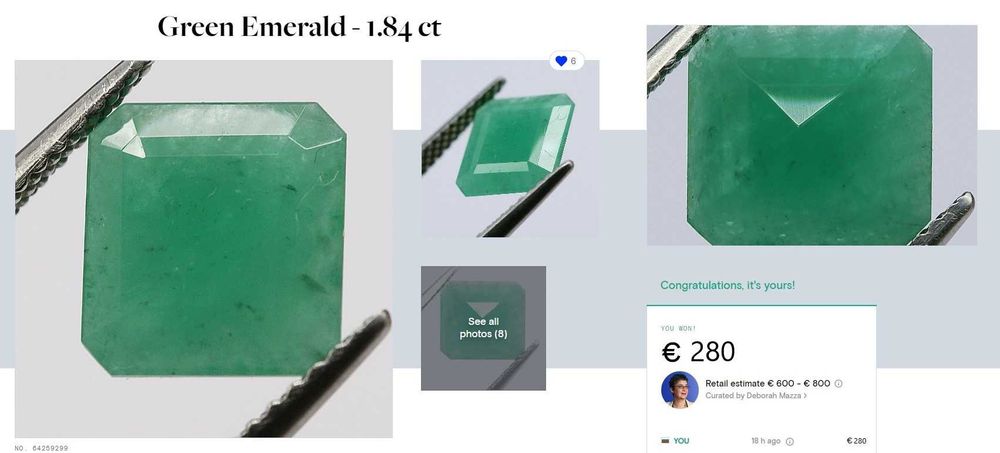
Task: Click the flag icon beside YOU bidder
Action: pos(665,441)
